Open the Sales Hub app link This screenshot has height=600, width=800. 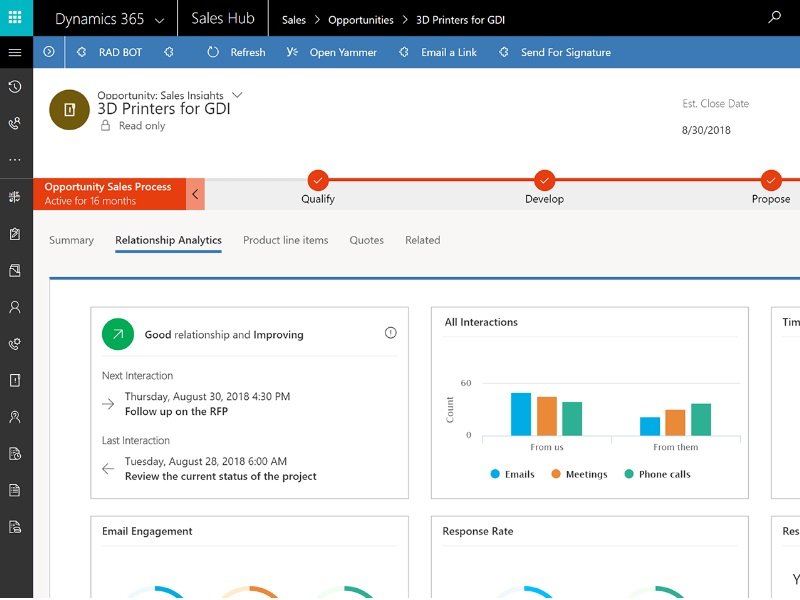pyautogui.click(x=222, y=18)
